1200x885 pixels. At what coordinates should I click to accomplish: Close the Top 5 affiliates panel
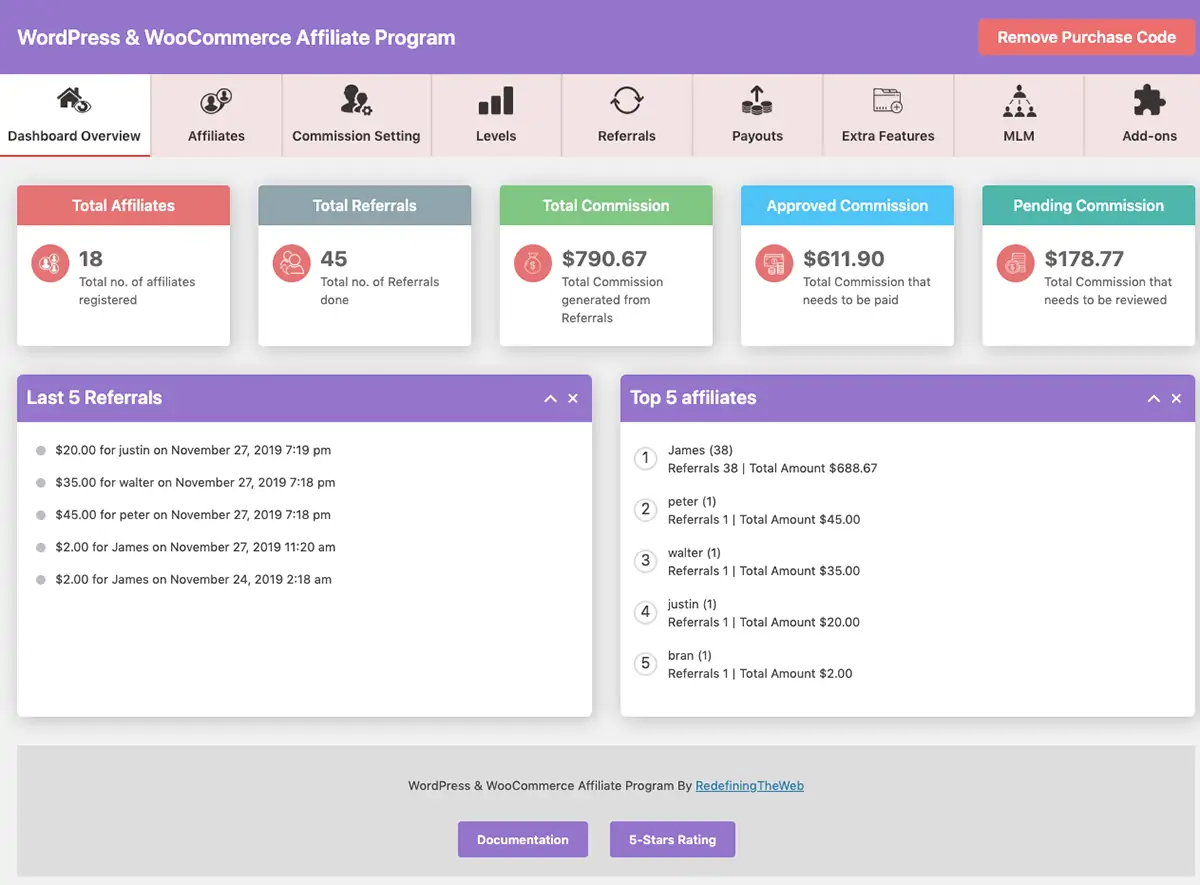1177,398
